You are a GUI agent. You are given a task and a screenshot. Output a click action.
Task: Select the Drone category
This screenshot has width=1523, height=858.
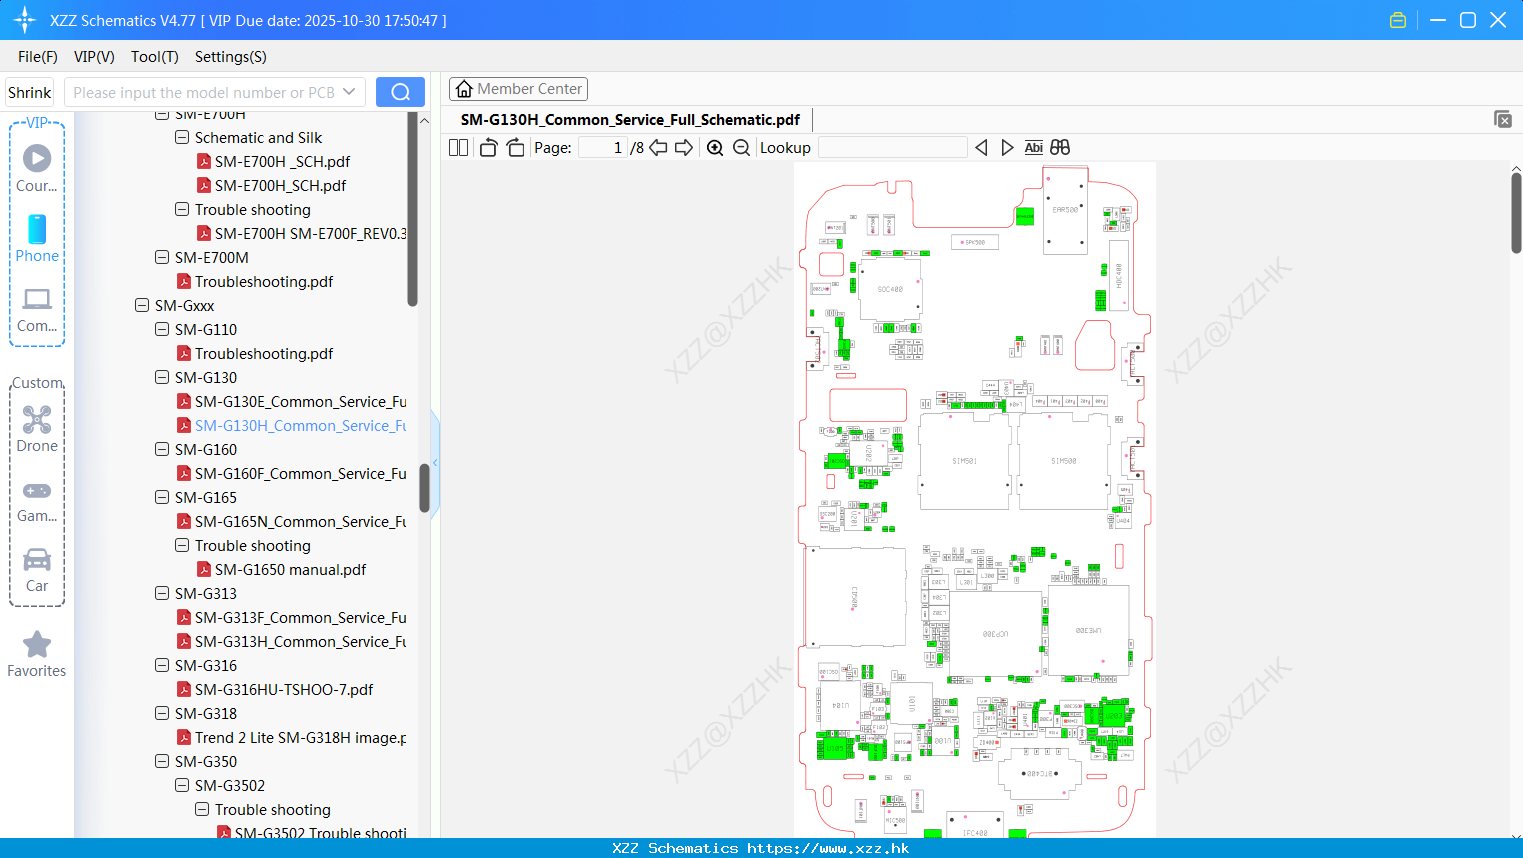click(x=37, y=428)
